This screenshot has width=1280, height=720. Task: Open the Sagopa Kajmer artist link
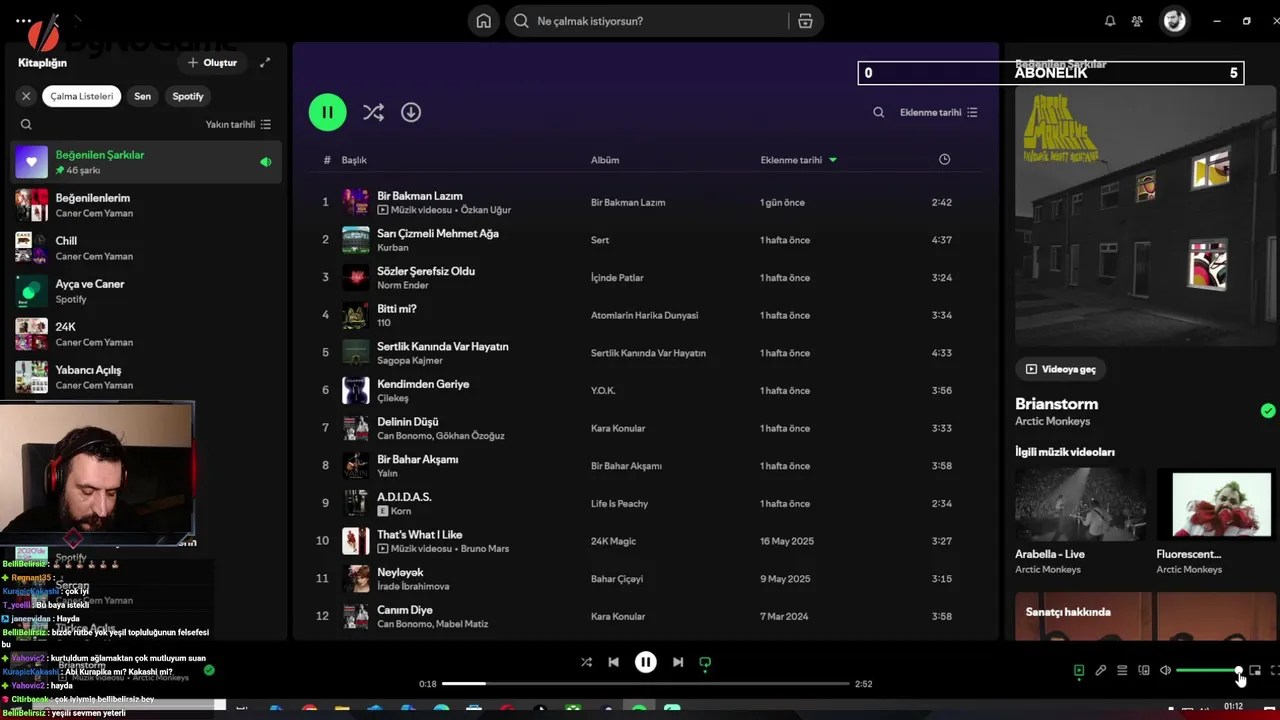click(409, 361)
